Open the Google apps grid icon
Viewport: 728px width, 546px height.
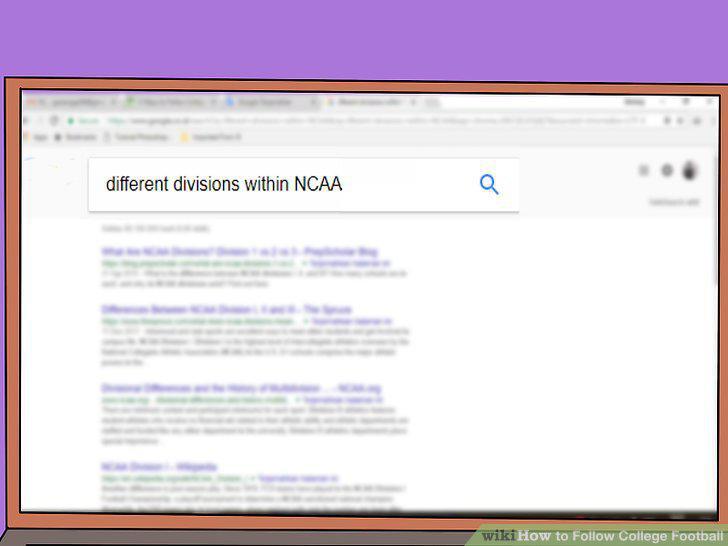pos(644,170)
